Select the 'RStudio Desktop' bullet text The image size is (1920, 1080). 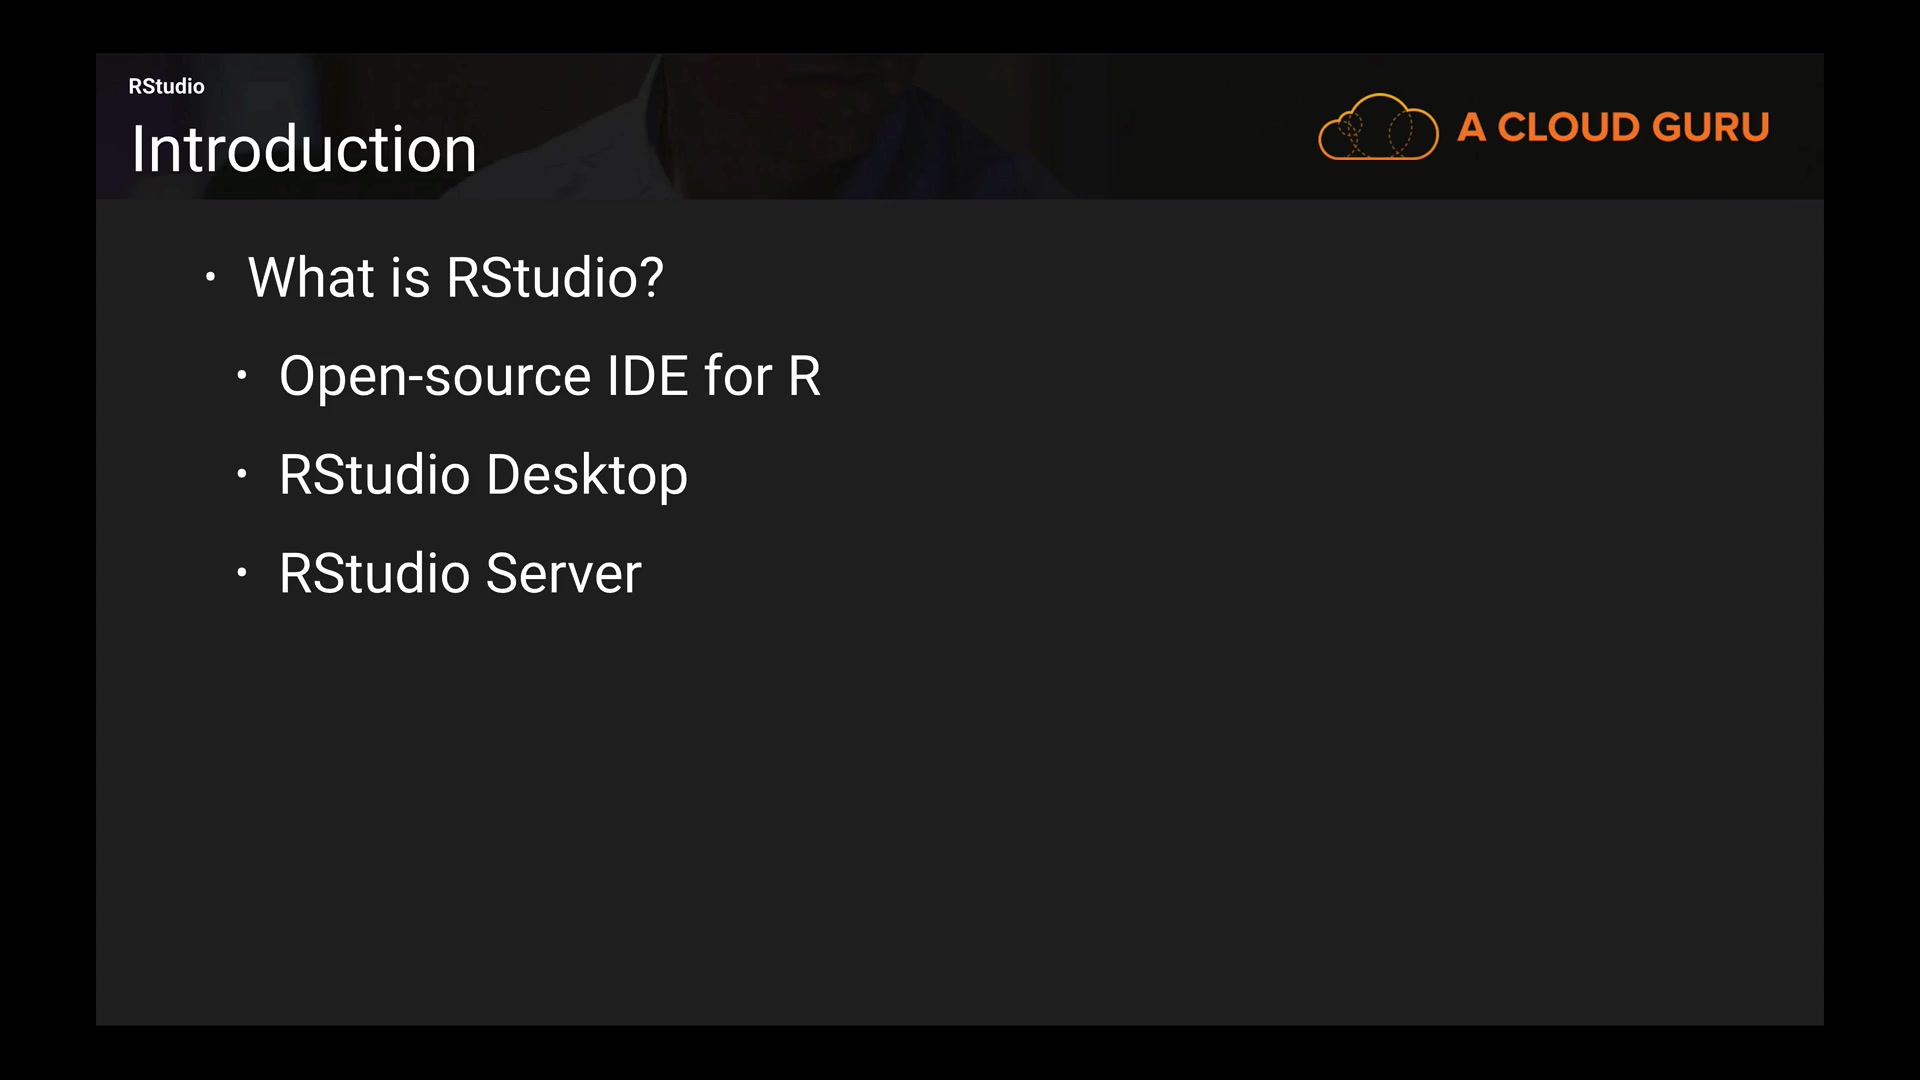(x=483, y=475)
